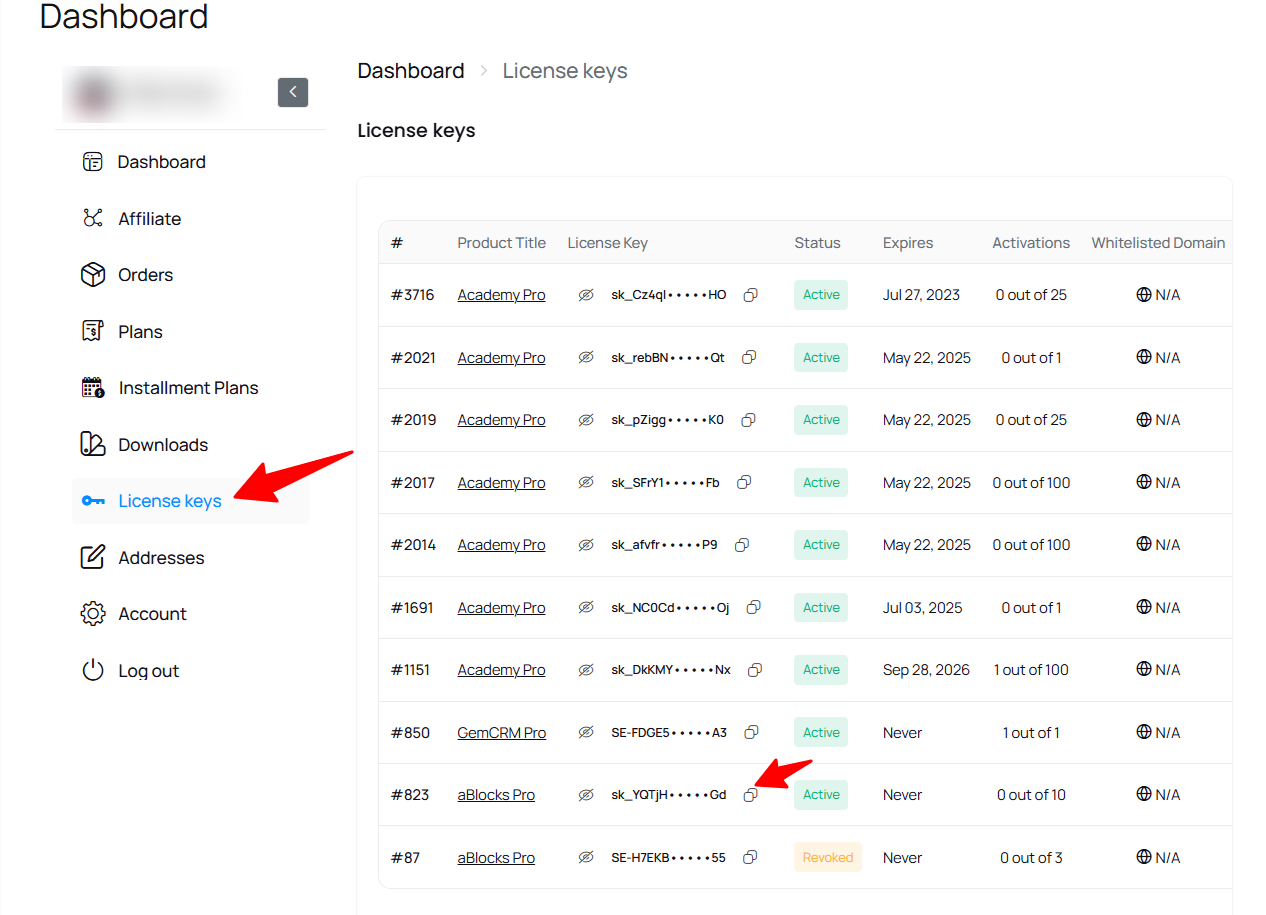Copy license key sk_SFrY1 for #2017

pyautogui.click(x=744, y=483)
